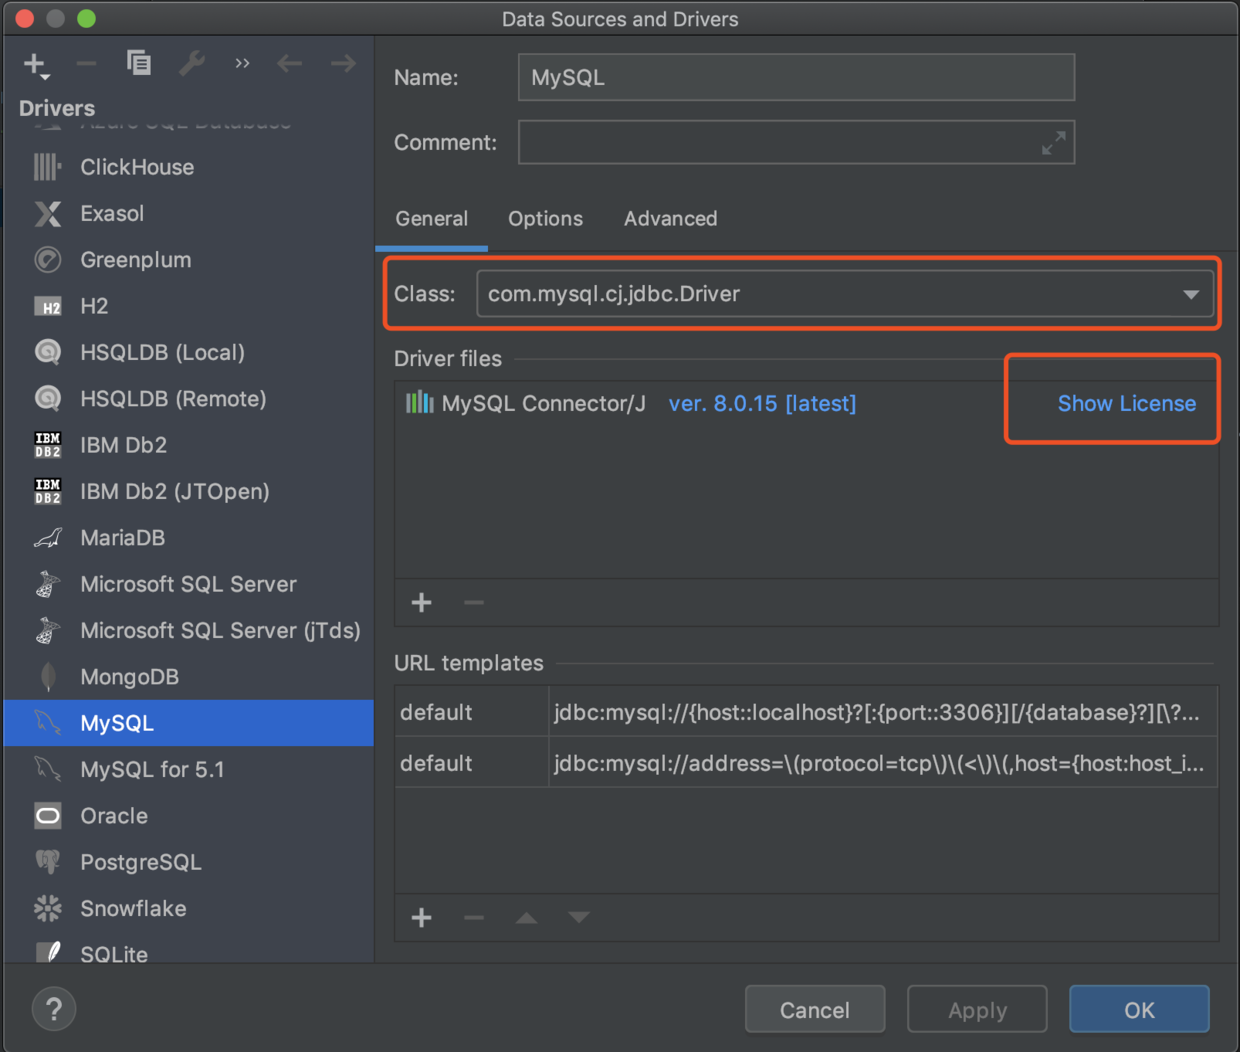Image resolution: width=1240 pixels, height=1052 pixels.
Task: Click the Show License link
Action: tap(1126, 403)
